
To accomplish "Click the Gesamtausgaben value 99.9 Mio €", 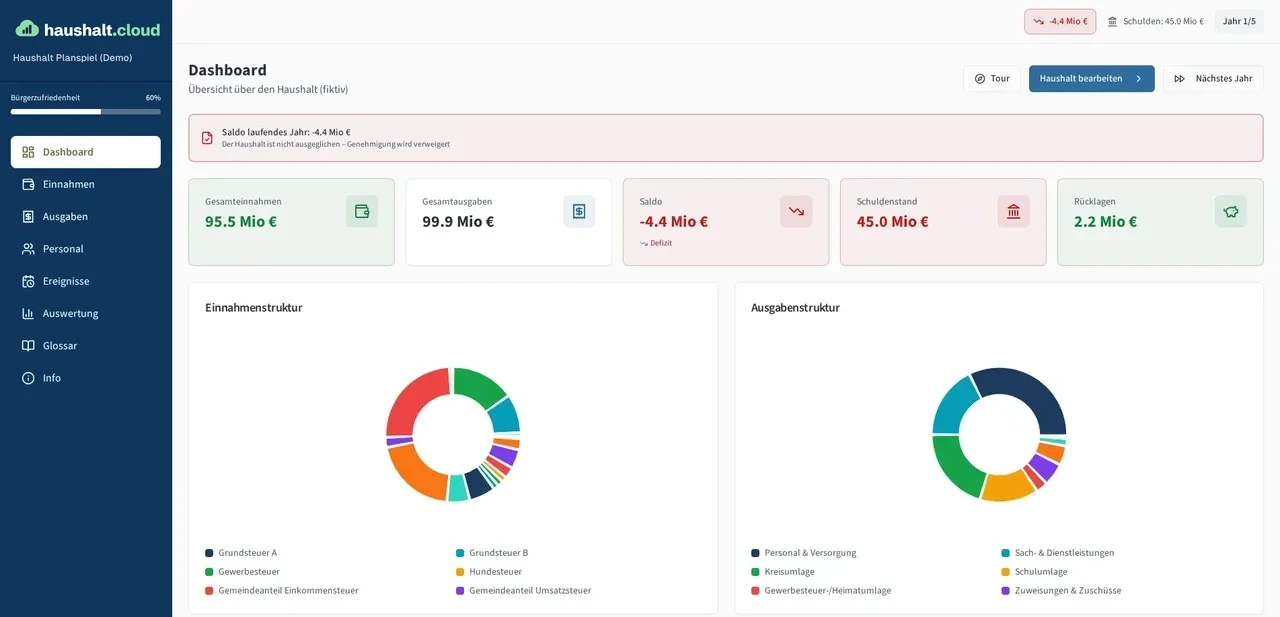I will pos(458,222).
